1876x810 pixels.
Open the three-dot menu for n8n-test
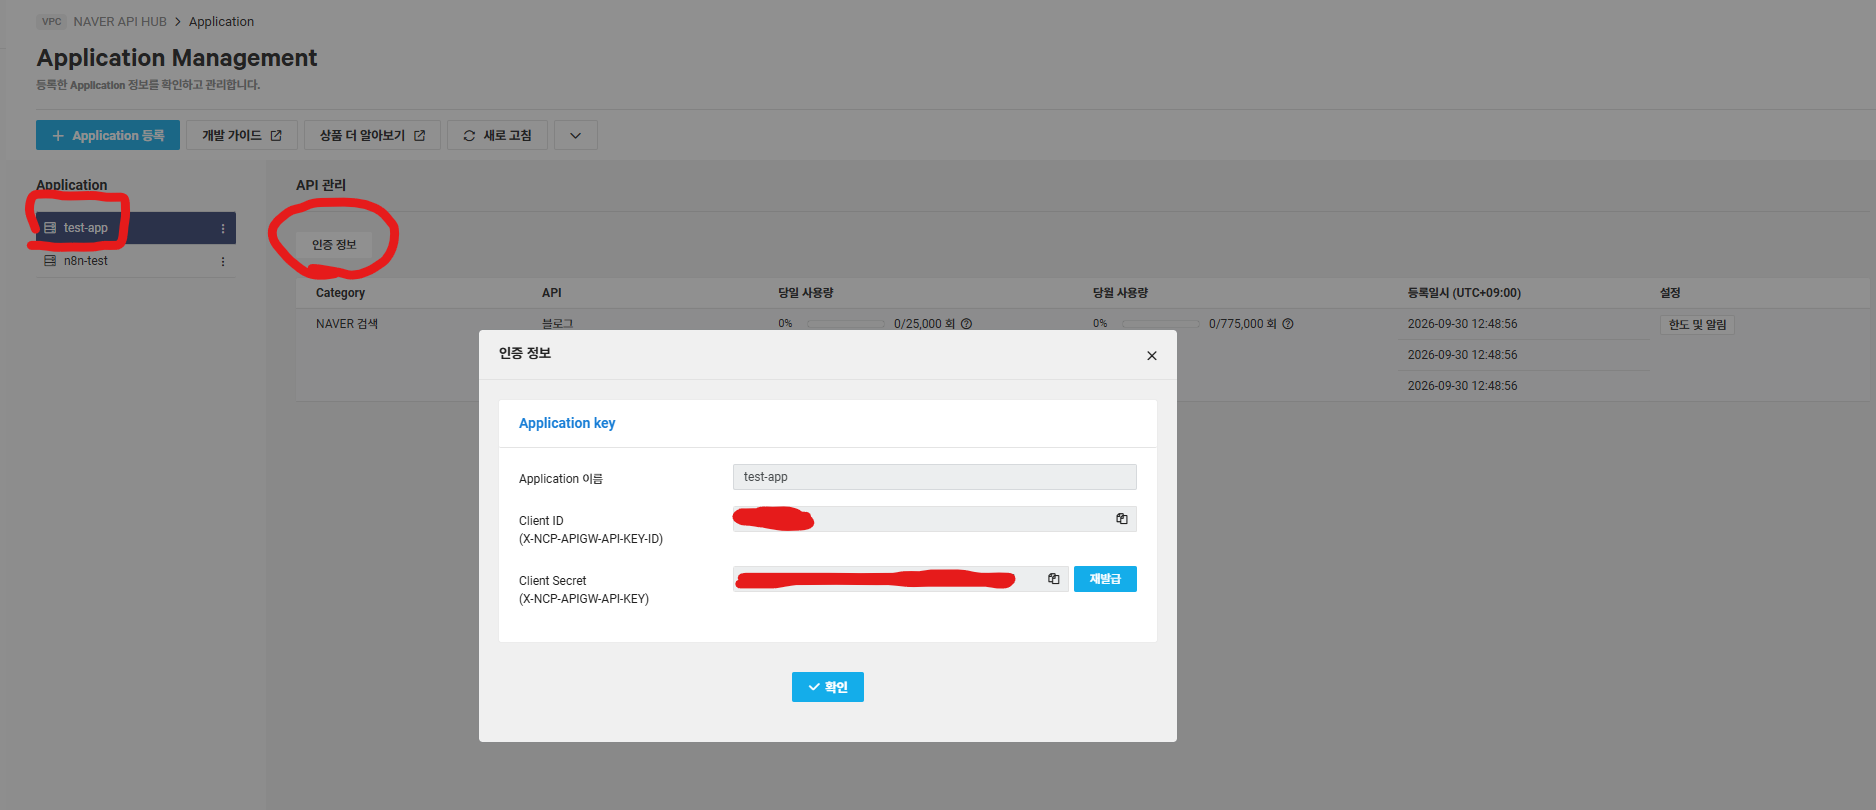223,262
